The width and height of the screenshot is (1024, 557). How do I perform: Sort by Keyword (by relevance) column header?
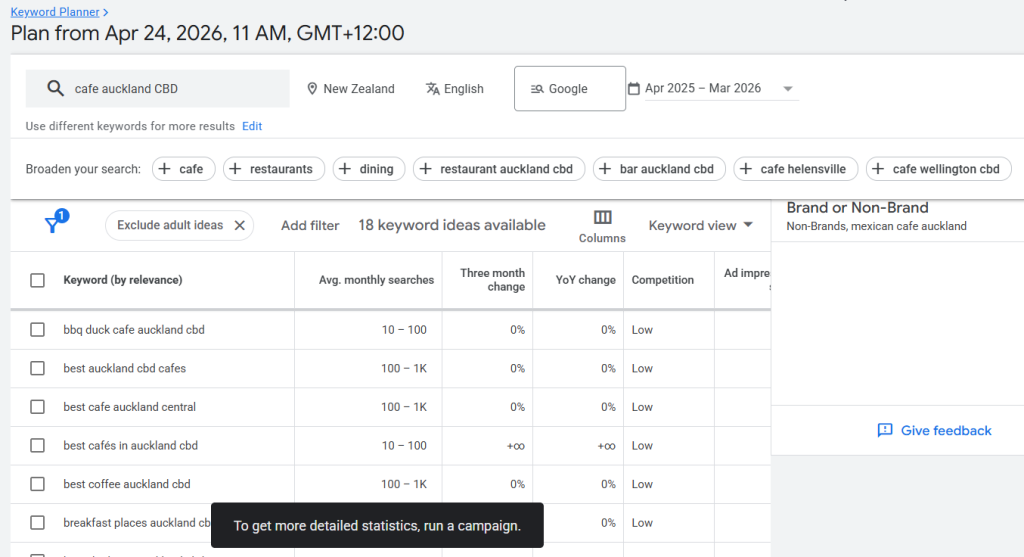123,280
